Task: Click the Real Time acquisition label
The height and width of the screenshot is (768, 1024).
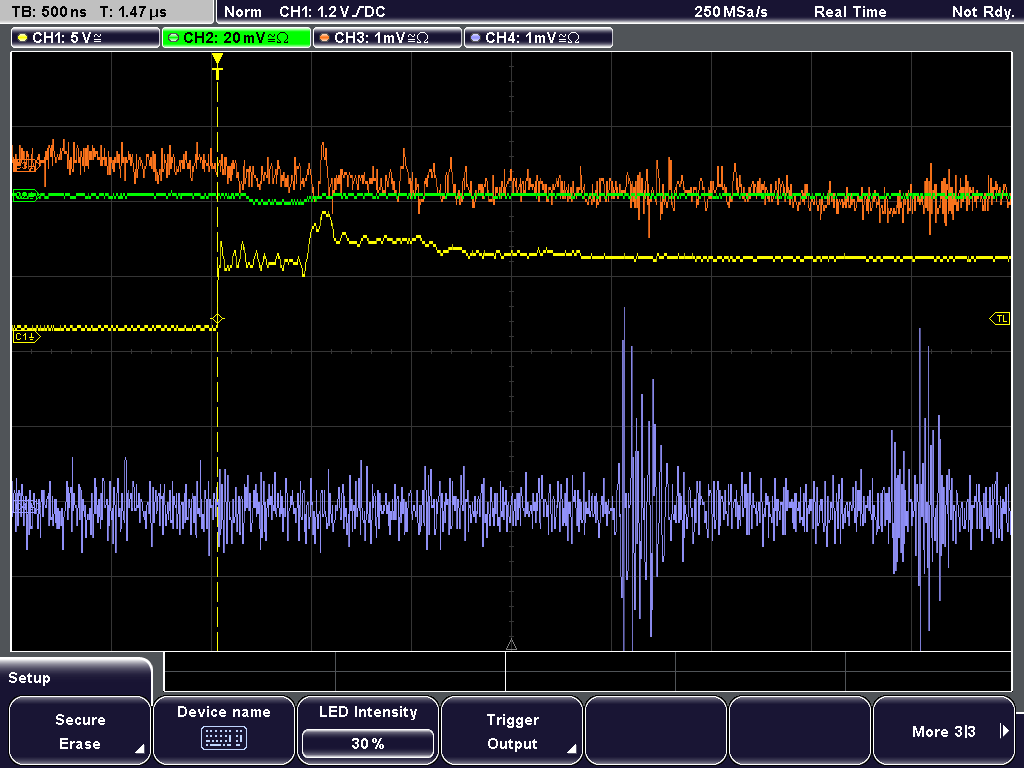Action: coord(850,12)
